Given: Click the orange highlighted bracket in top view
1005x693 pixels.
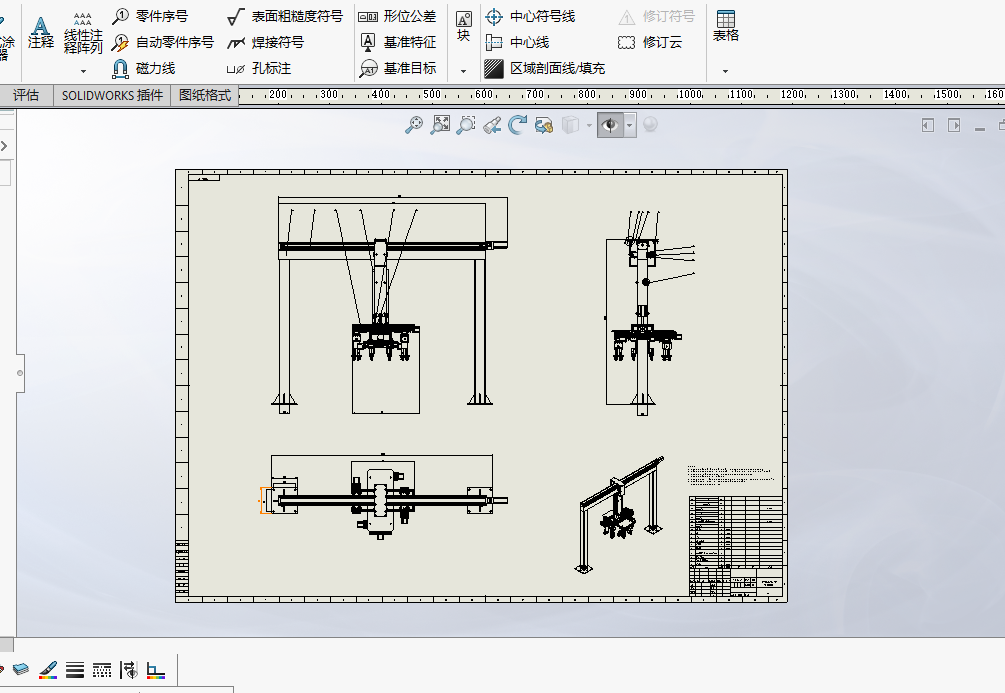Looking at the screenshot, I should click(x=263, y=500).
